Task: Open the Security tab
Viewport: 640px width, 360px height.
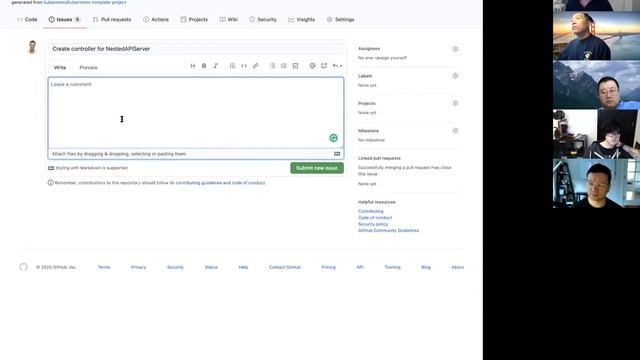Action: [263, 20]
